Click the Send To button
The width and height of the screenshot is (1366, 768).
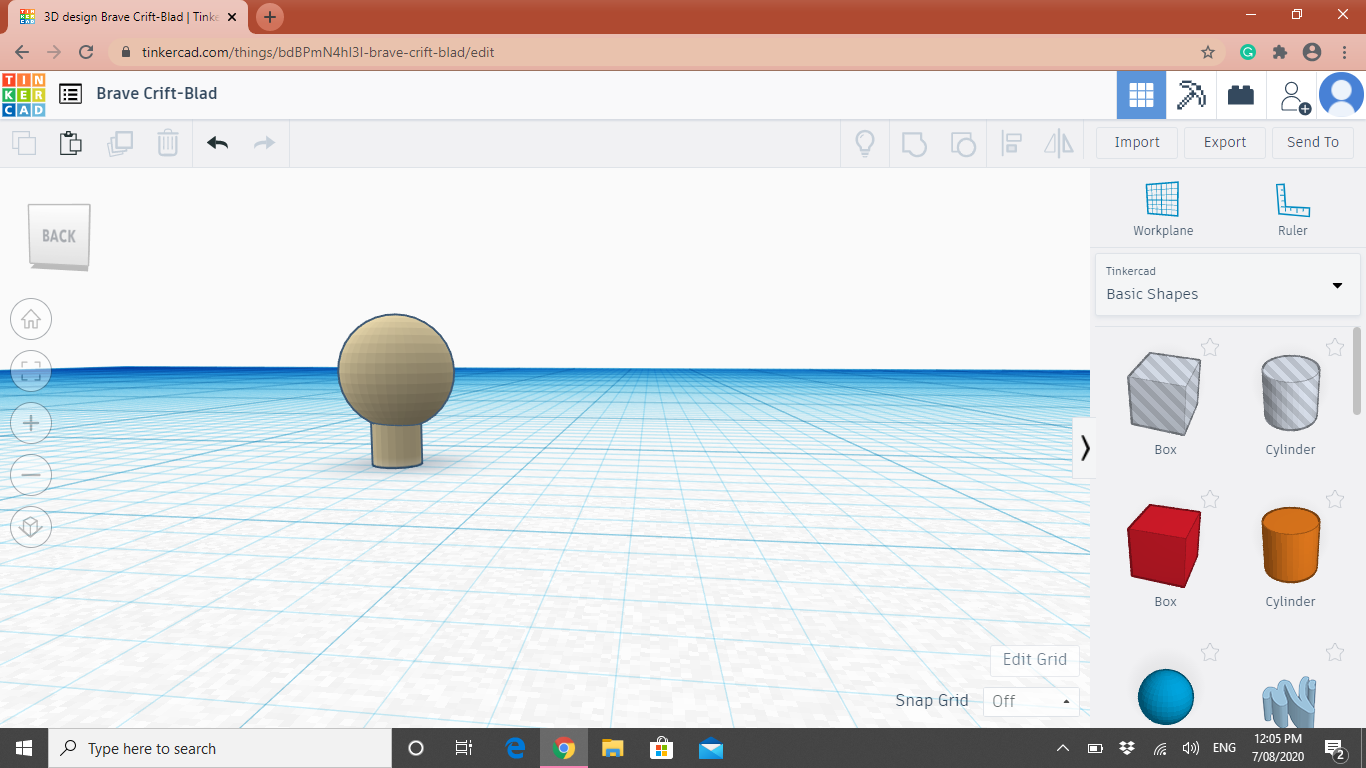(x=1313, y=142)
